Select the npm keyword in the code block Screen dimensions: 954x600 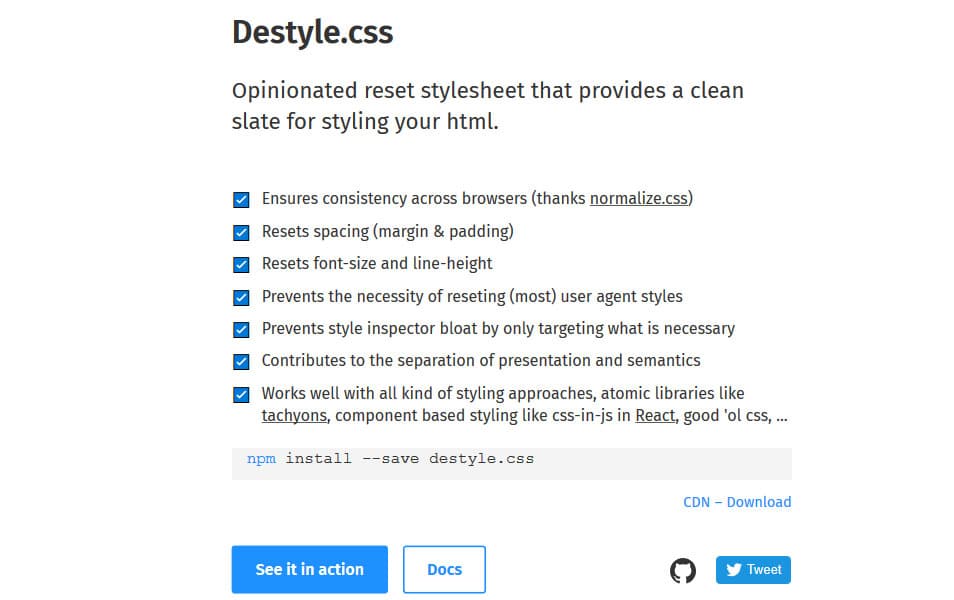(x=260, y=459)
